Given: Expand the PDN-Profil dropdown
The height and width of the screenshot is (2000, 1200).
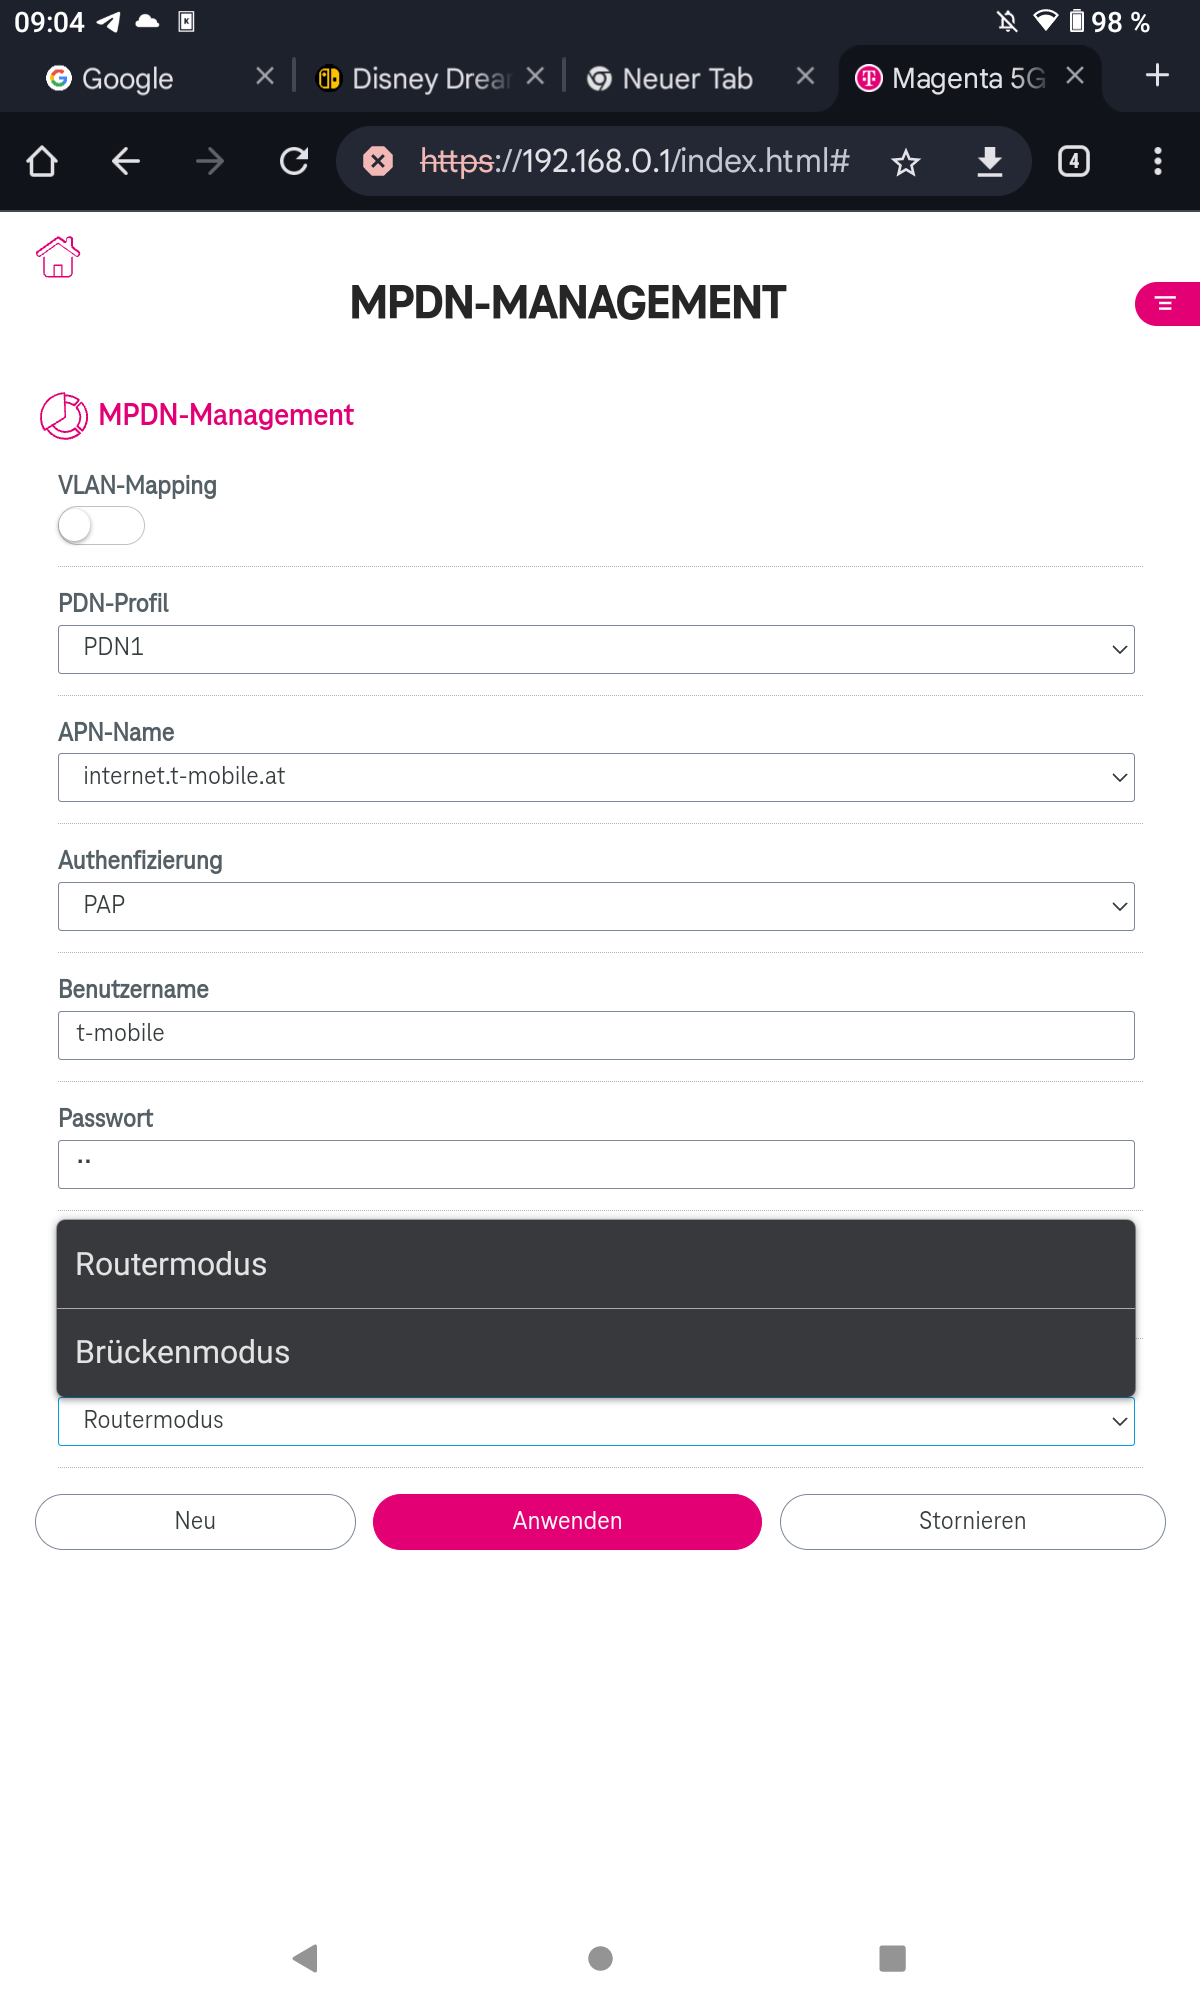Looking at the screenshot, I should 596,650.
